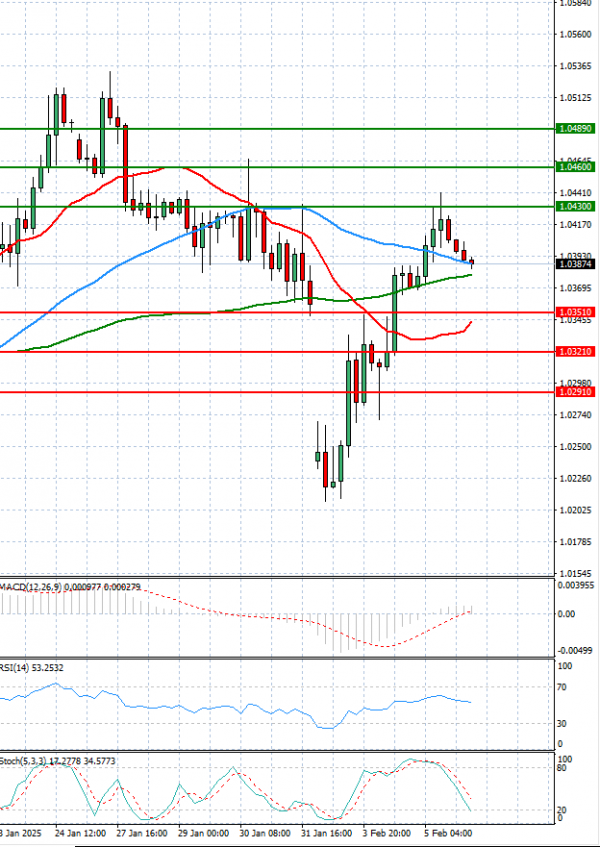Click the green 1.04600 resistance price label

(x=576, y=167)
